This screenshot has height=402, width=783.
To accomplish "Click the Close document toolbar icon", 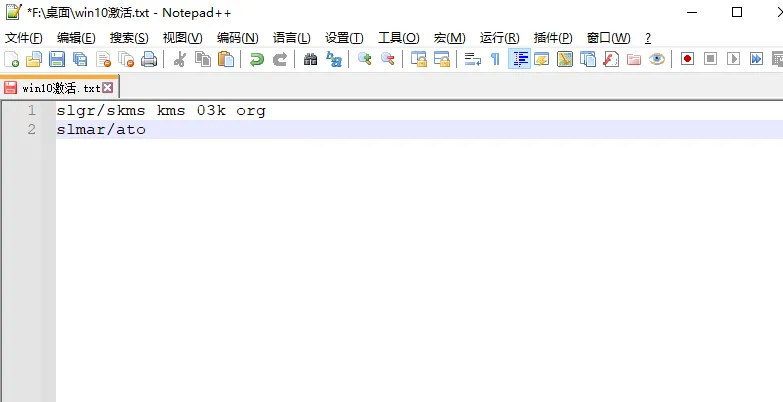I will click(x=103, y=59).
